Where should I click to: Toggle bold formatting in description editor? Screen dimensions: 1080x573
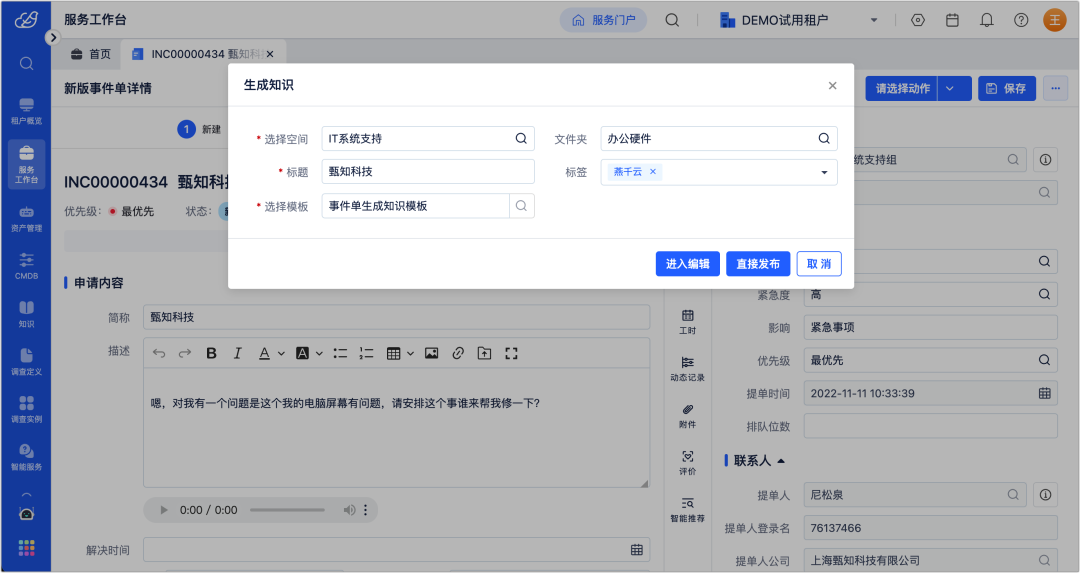pos(211,353)
